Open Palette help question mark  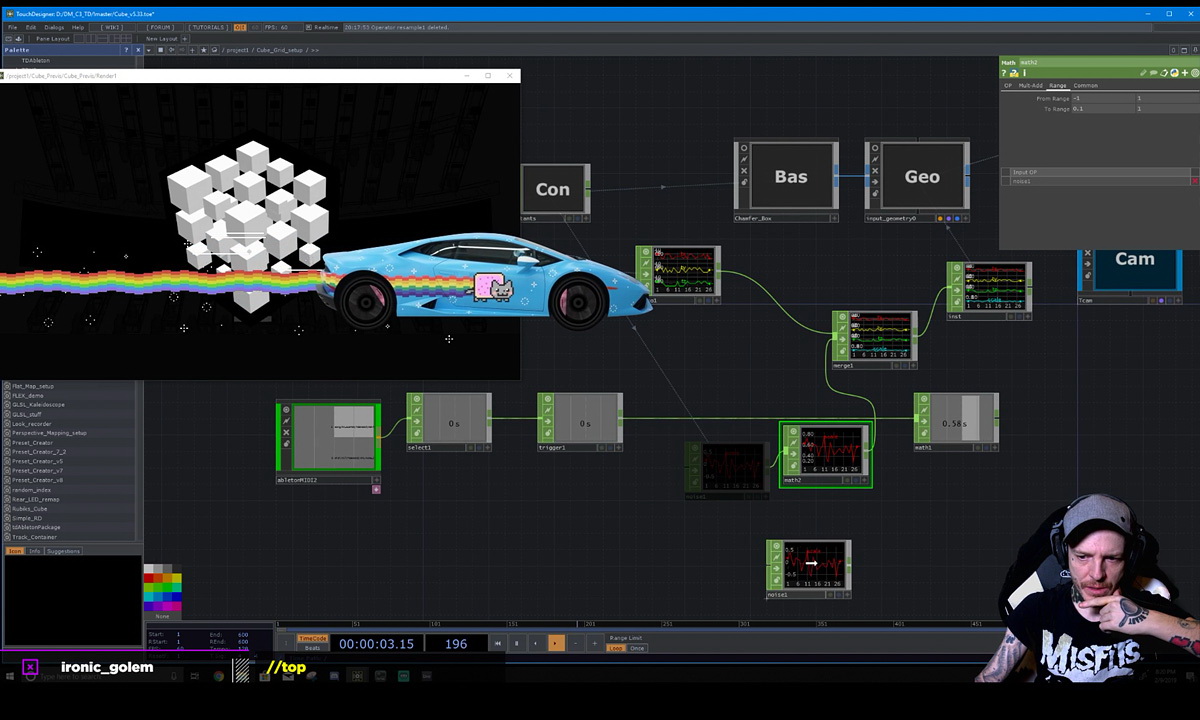[x=125, y=49]
